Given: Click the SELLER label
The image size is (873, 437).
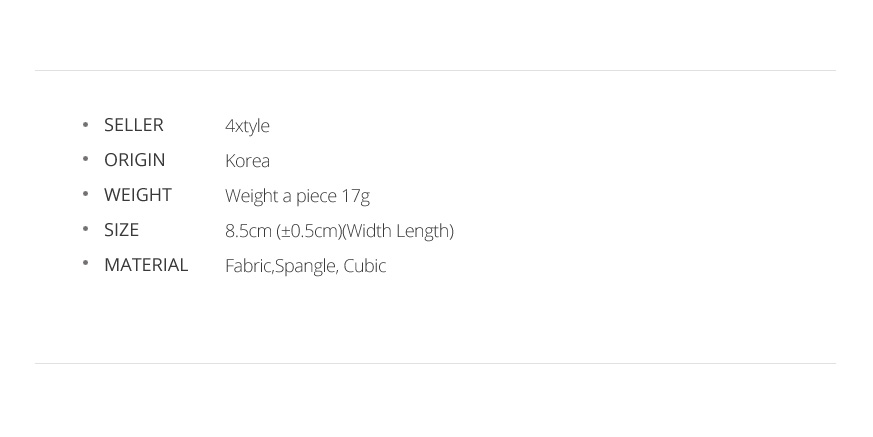Looking at the screenshot, I should tap(133, 125).
